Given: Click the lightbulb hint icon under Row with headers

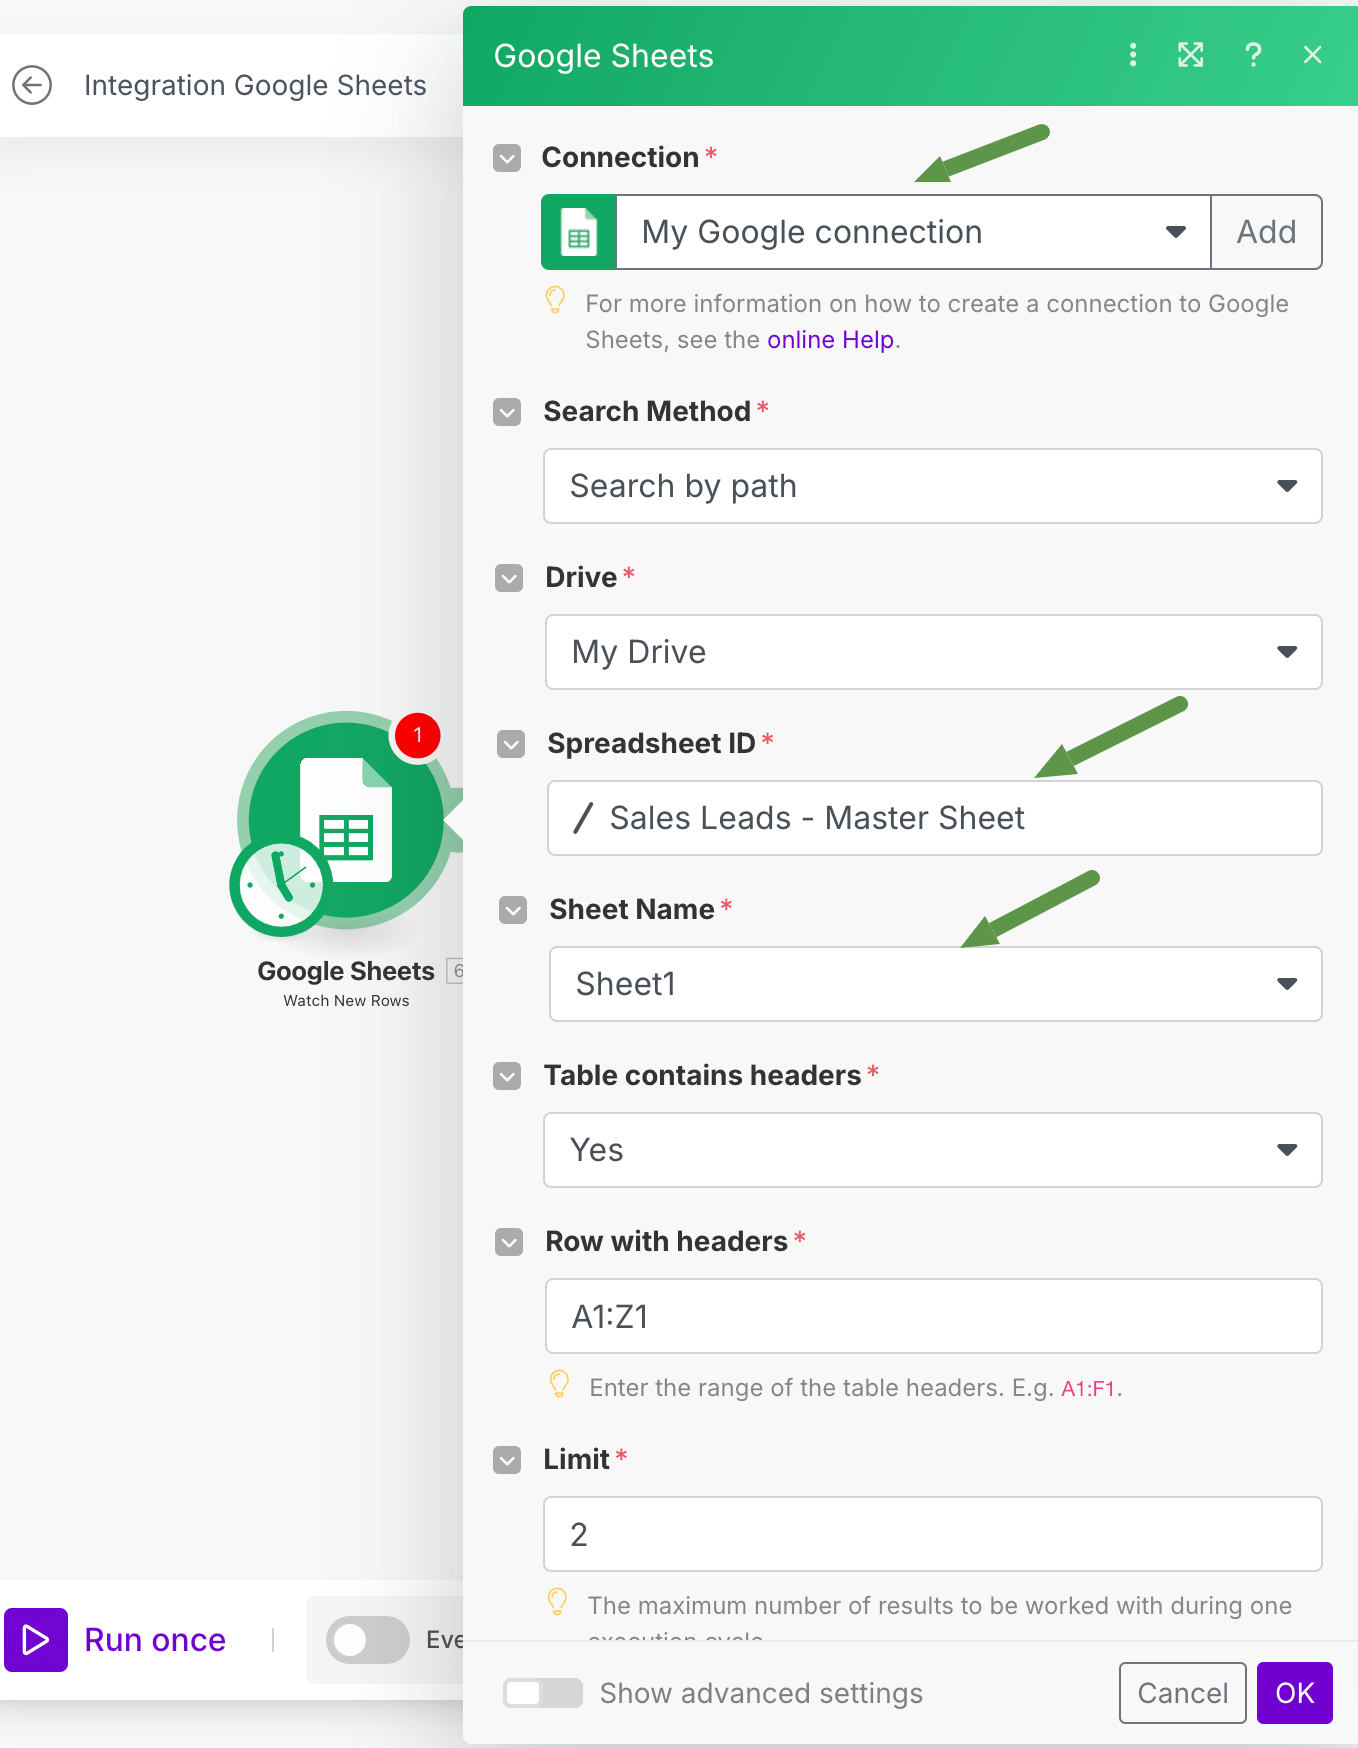Looking at the screenshot, I should click(559, 1384).
